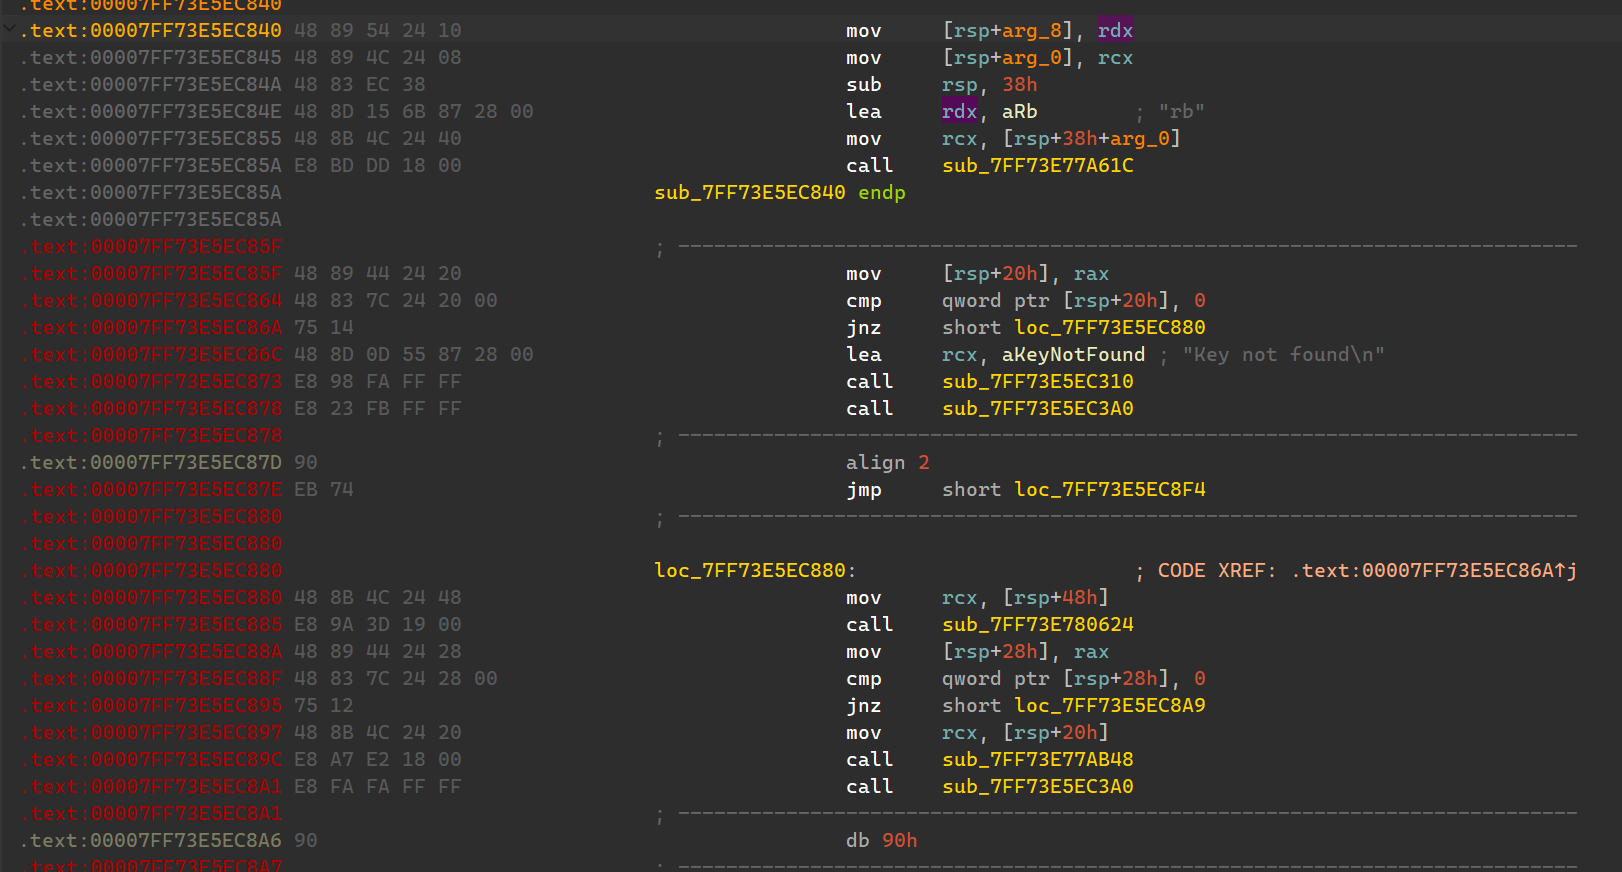Click the sub_7FF73E5EC840 endp label
Image resolution: width=1622 pixels, height=872 pixels.
point(779,193)
